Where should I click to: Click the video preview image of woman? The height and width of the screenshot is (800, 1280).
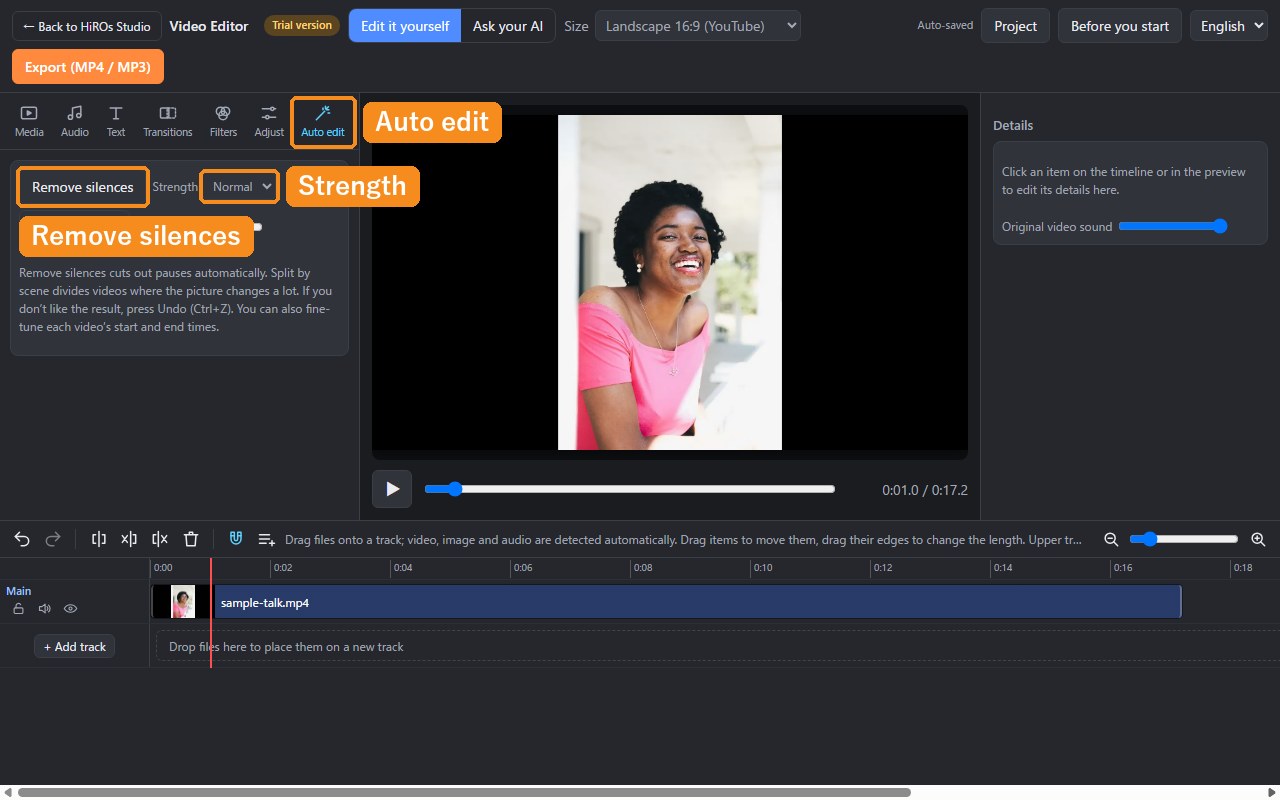click(x=670, y=282)
